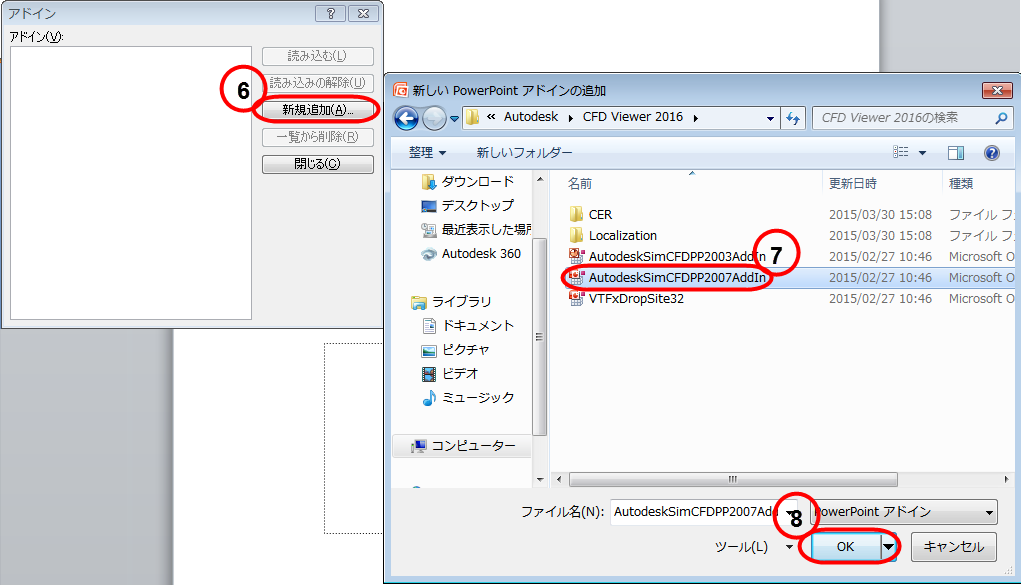
Task: Click the forward arrow navigation button
Action: [434, 119]
